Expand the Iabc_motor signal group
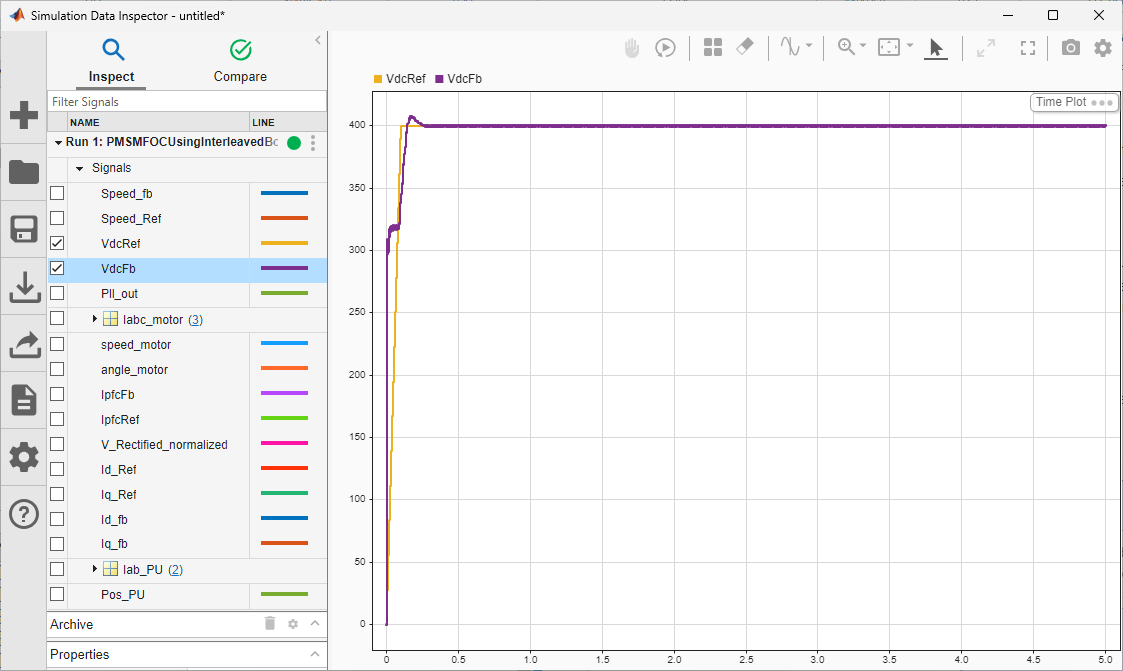The image size is (1123, 671). point(96,319)
